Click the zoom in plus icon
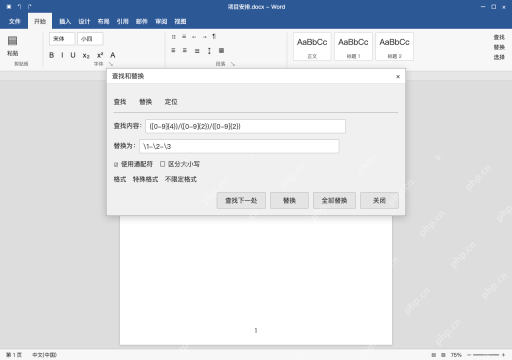Viewport: 512px width, 360px height. 503,355
